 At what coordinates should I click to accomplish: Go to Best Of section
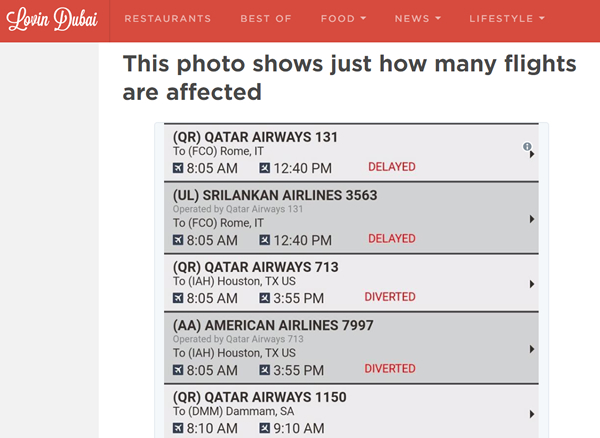pyautogui.click(x=266, y=19)
